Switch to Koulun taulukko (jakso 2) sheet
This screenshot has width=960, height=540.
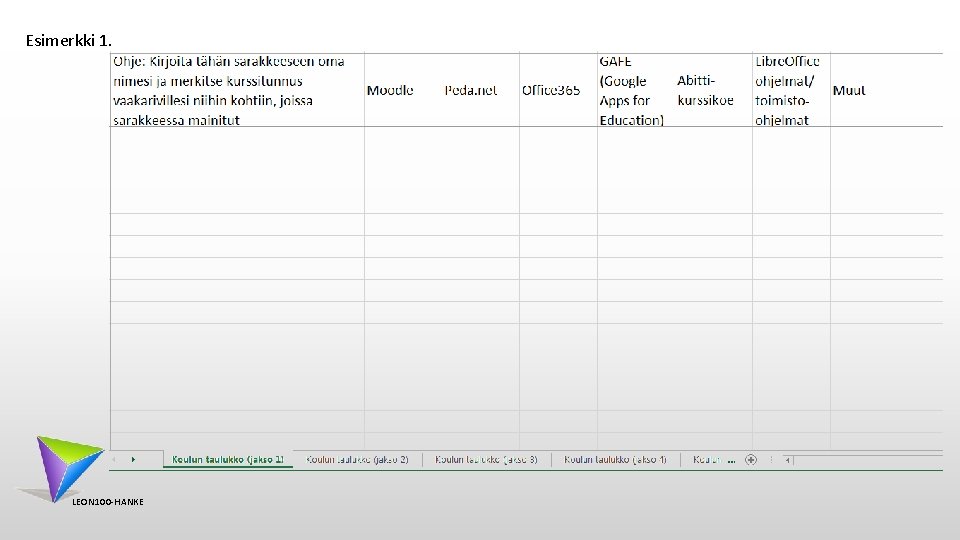pyautogui.click(x=357, y=459)
